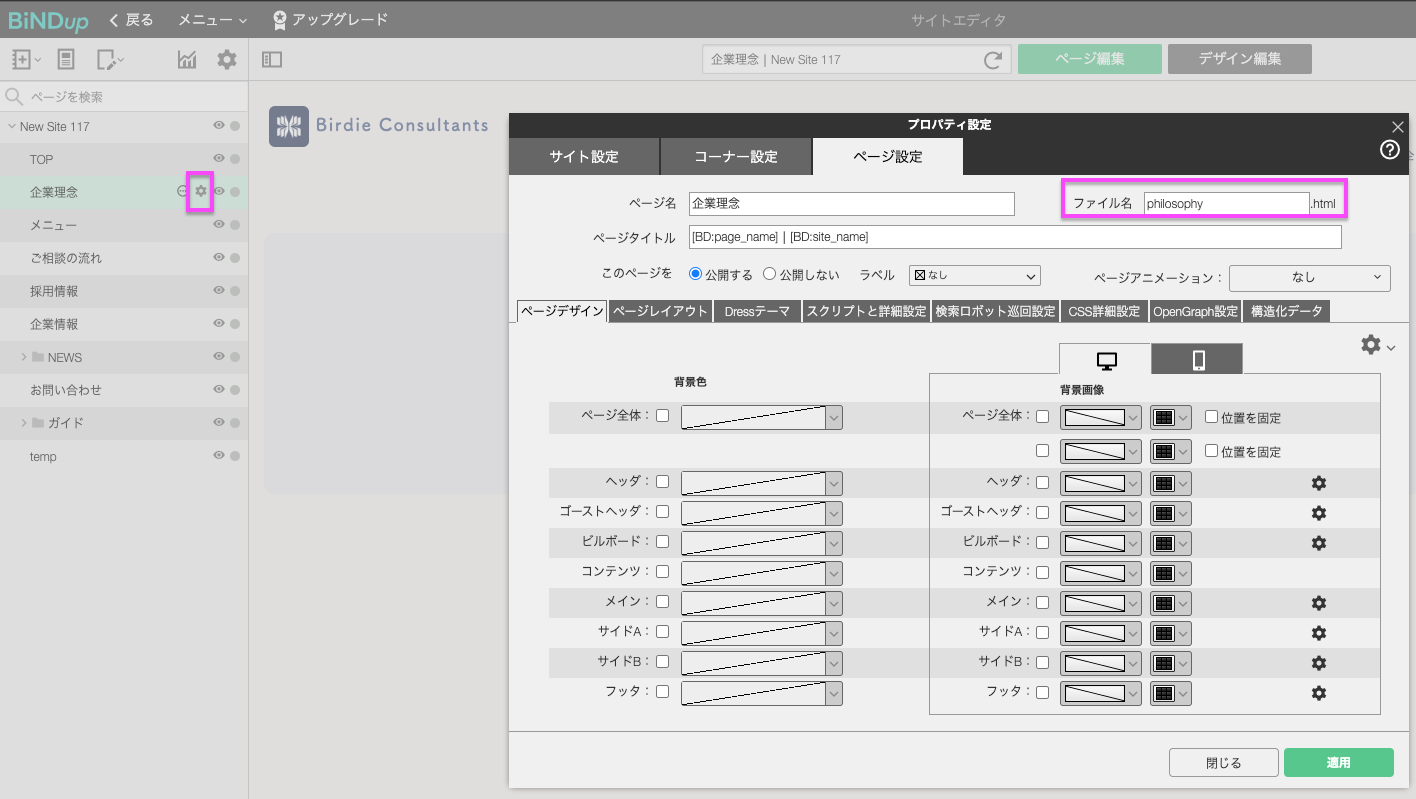
Task: Click the アップグレード badge icon
Action: click(280, 19)
